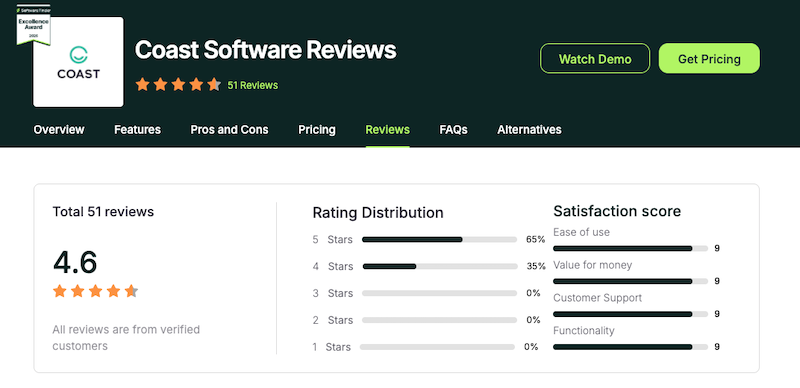Switch to the Overview tab
This screenshot has width=800, height=388.
click(x=59, y=130)
